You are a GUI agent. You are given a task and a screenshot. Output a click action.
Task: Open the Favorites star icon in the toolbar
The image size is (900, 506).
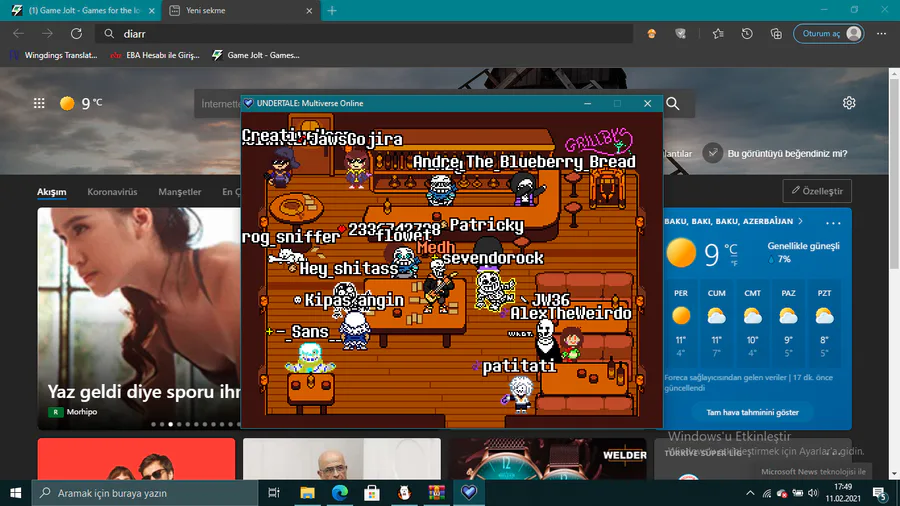(x=718, y=34)
